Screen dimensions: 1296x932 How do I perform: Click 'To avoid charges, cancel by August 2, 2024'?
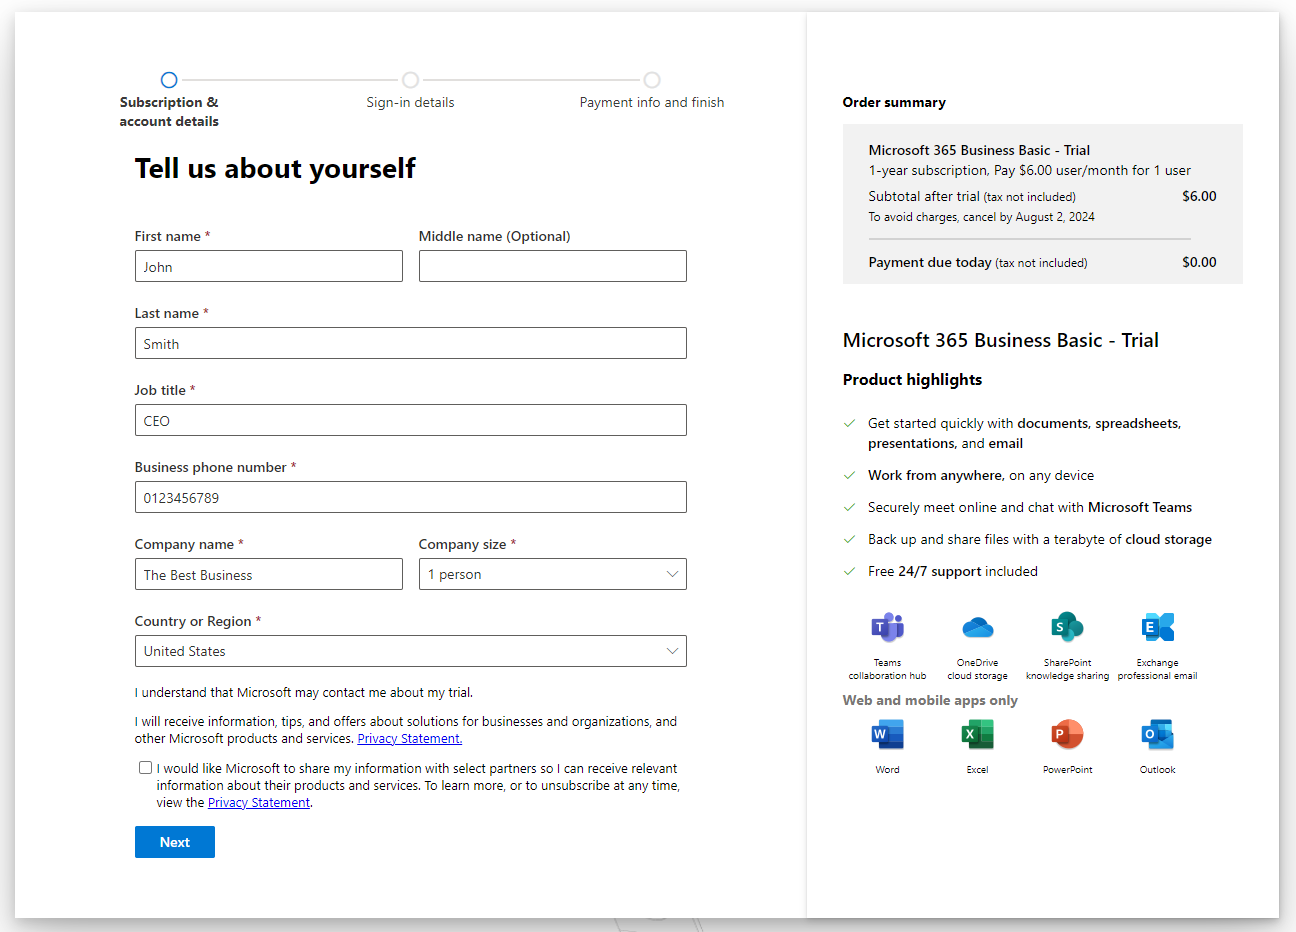pos(981,217)
